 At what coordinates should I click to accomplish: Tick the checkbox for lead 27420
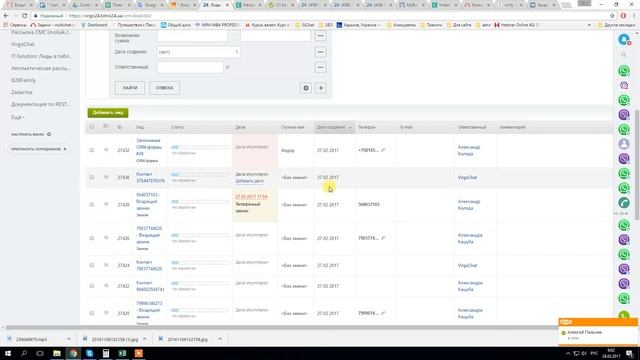pos(91,313)
